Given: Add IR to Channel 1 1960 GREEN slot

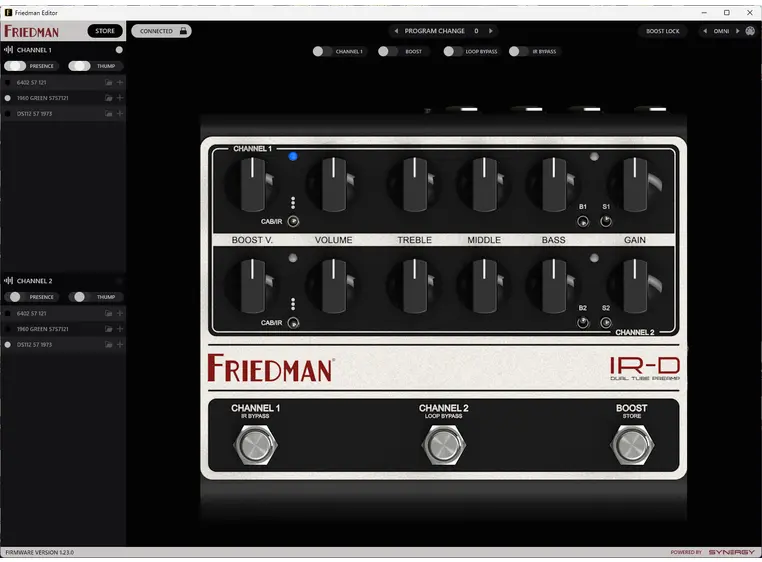Looking at the screenshot, I should (120, 98).
